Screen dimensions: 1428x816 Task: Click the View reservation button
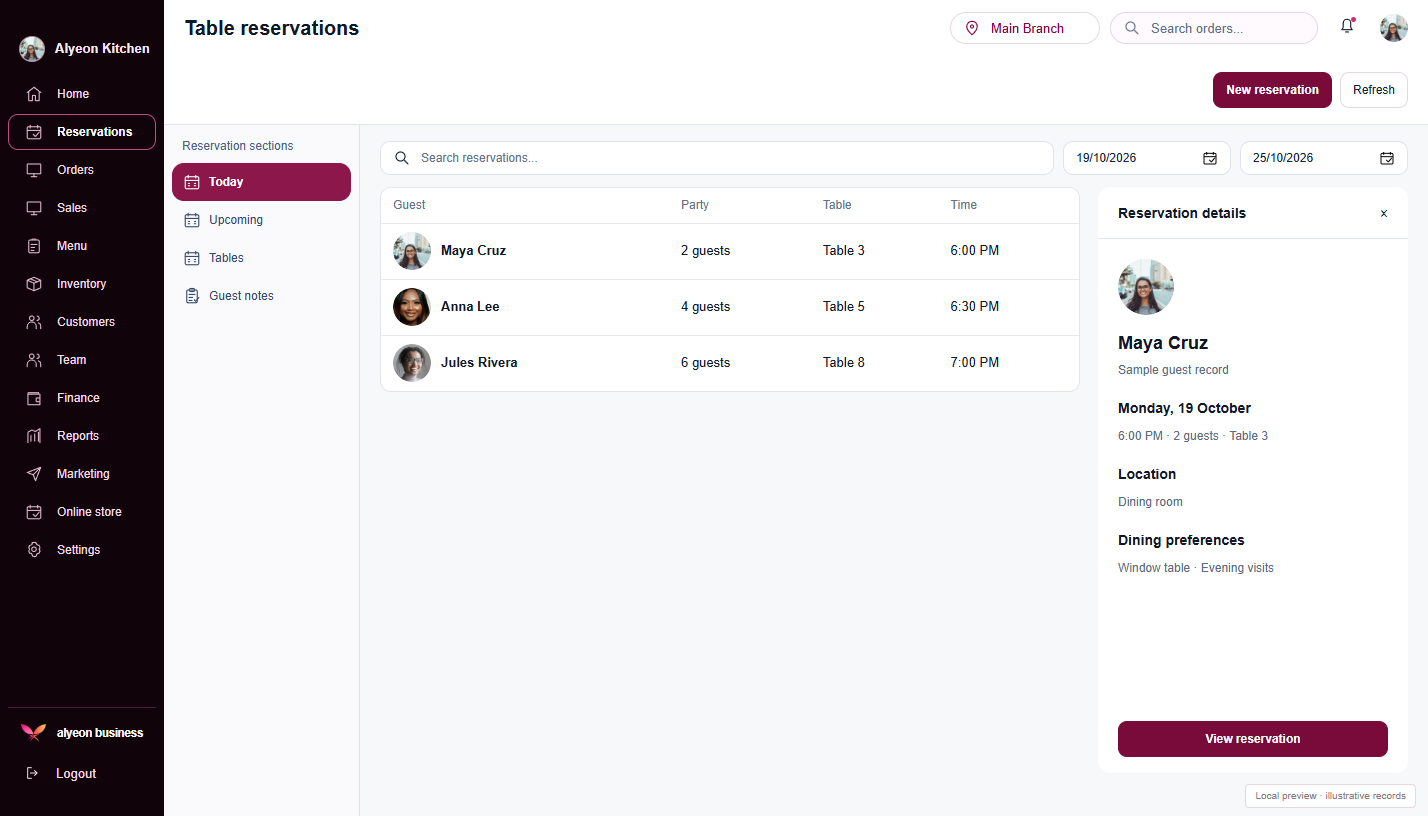(x=1253, y=739)
